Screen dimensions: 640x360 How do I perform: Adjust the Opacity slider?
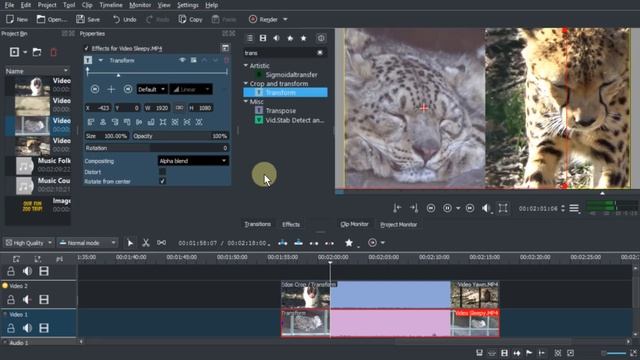180,136
